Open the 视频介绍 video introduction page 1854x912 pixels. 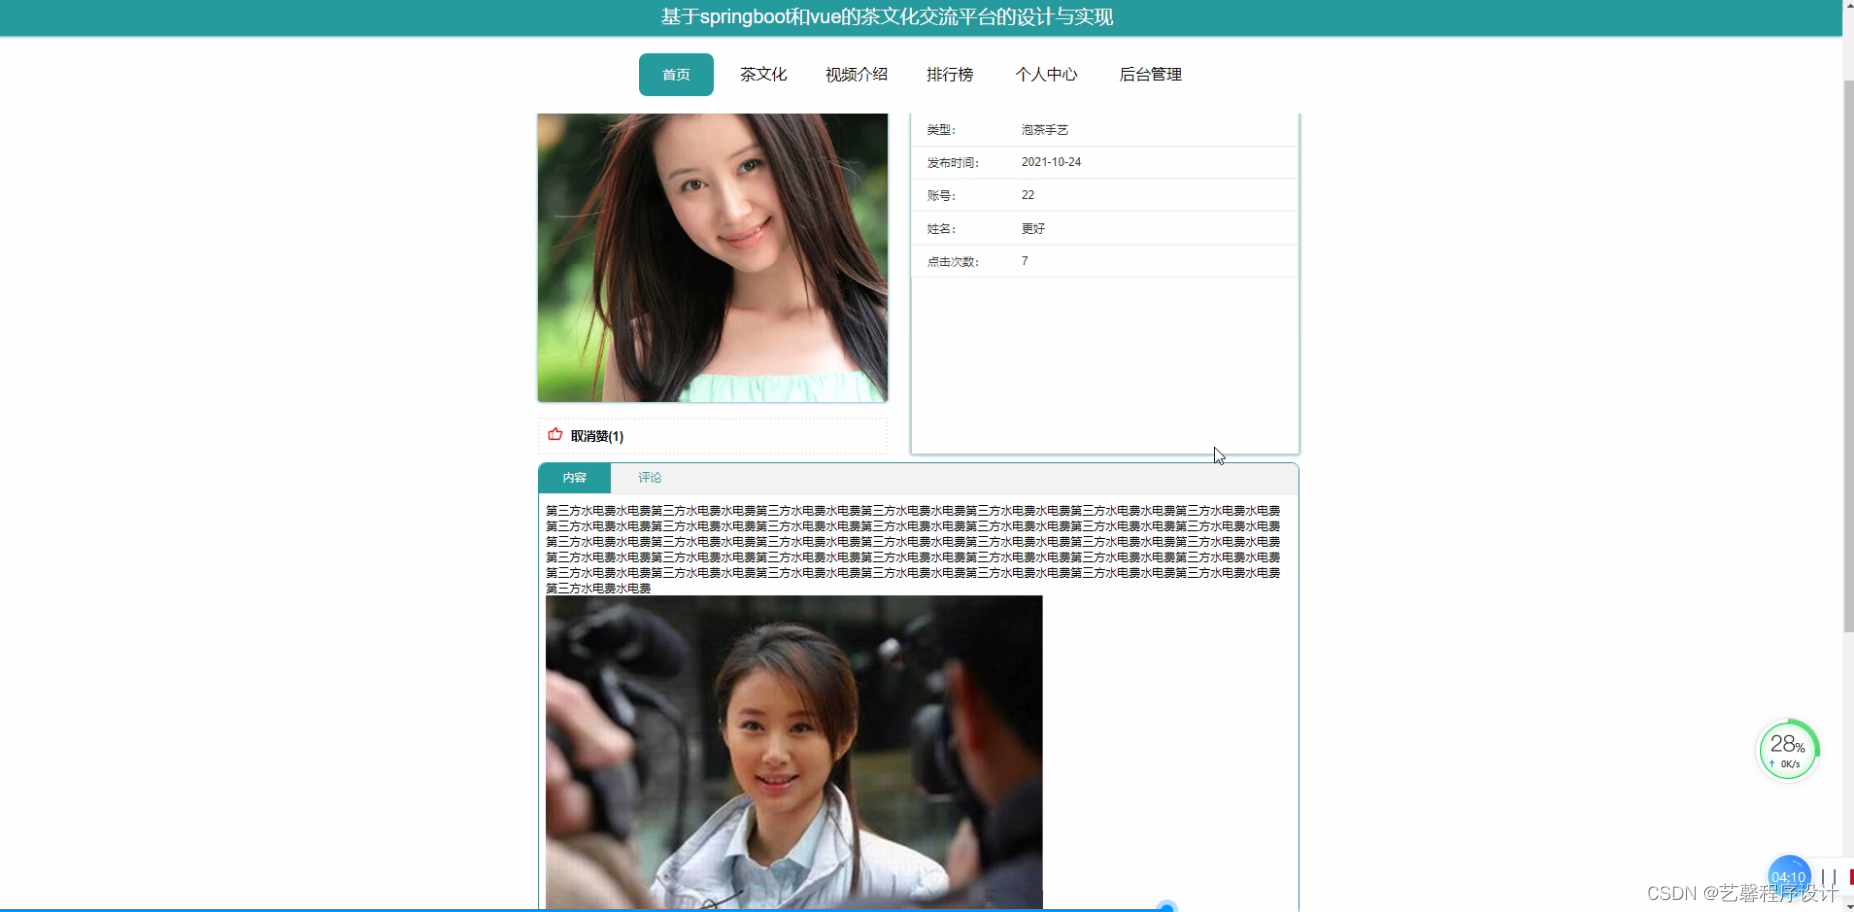pyautogui.click(x=855, y=74)
